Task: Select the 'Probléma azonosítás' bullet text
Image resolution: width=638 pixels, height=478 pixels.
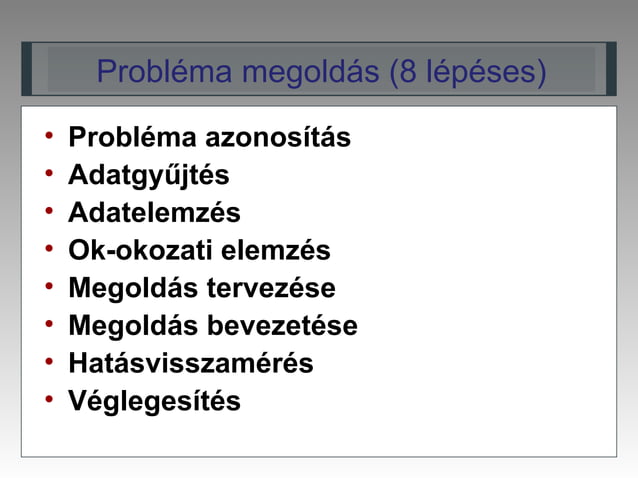Action: (x=210, y=137)
